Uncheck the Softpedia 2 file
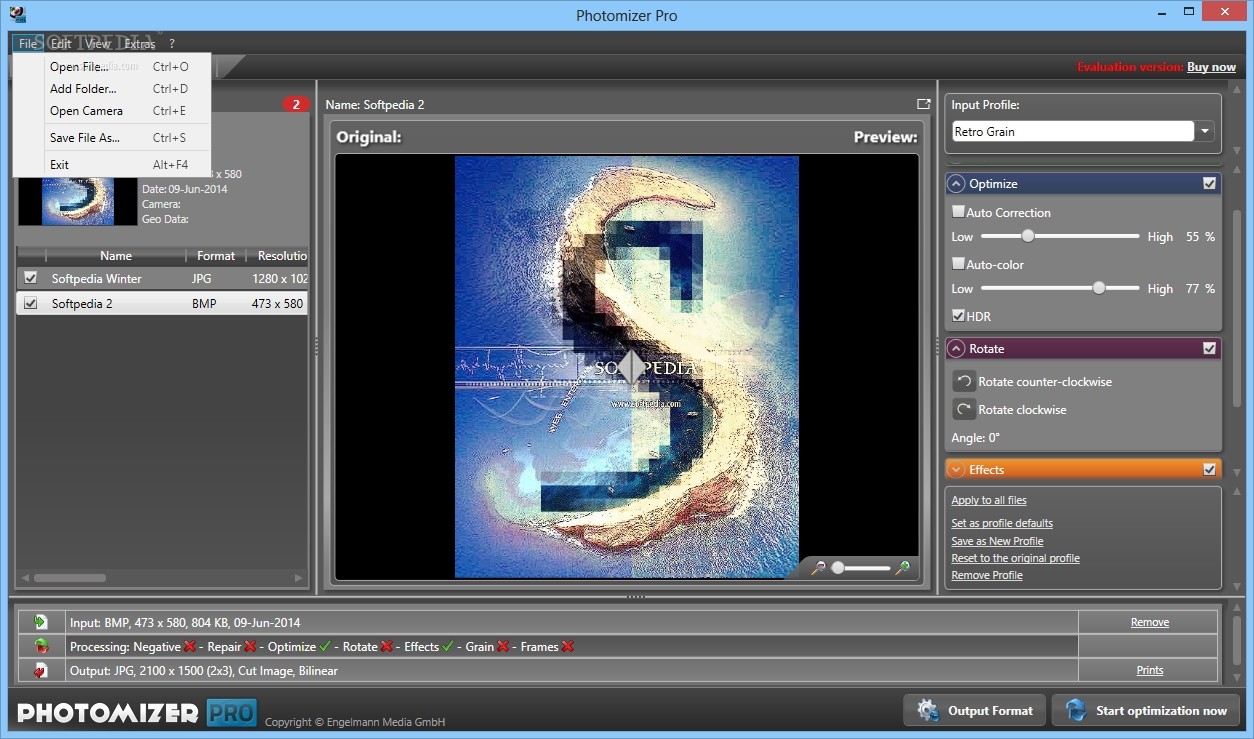Screen dimensions: 1254x739 point(30,303)
